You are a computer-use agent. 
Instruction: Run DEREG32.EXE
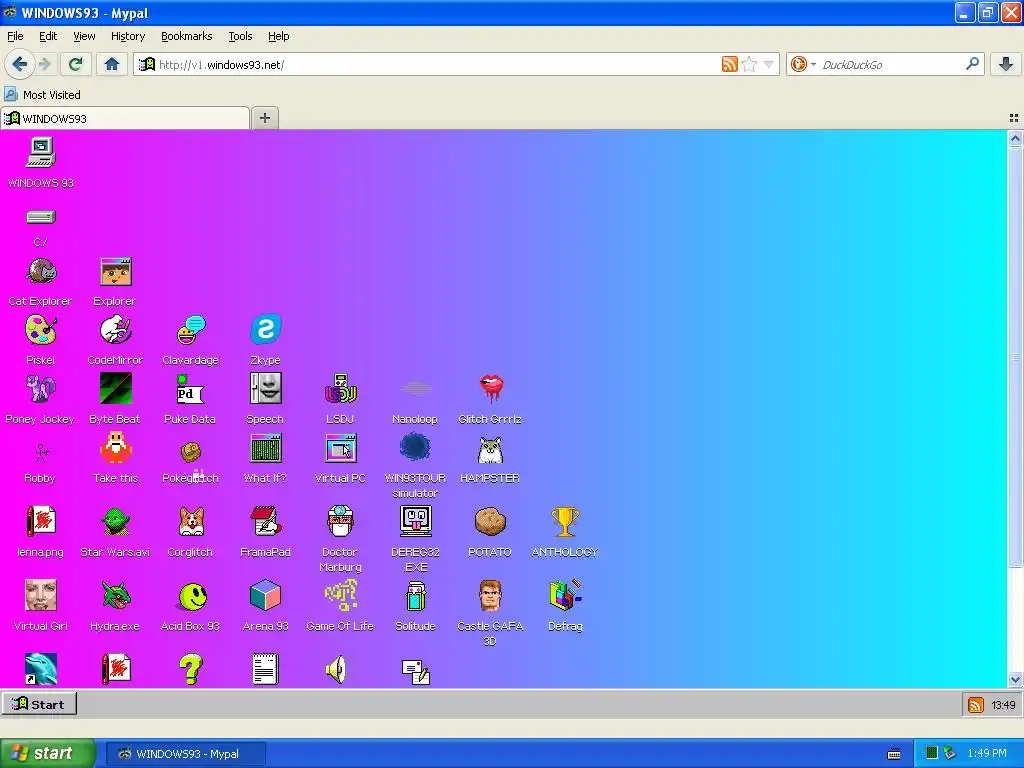click(415, 539)
